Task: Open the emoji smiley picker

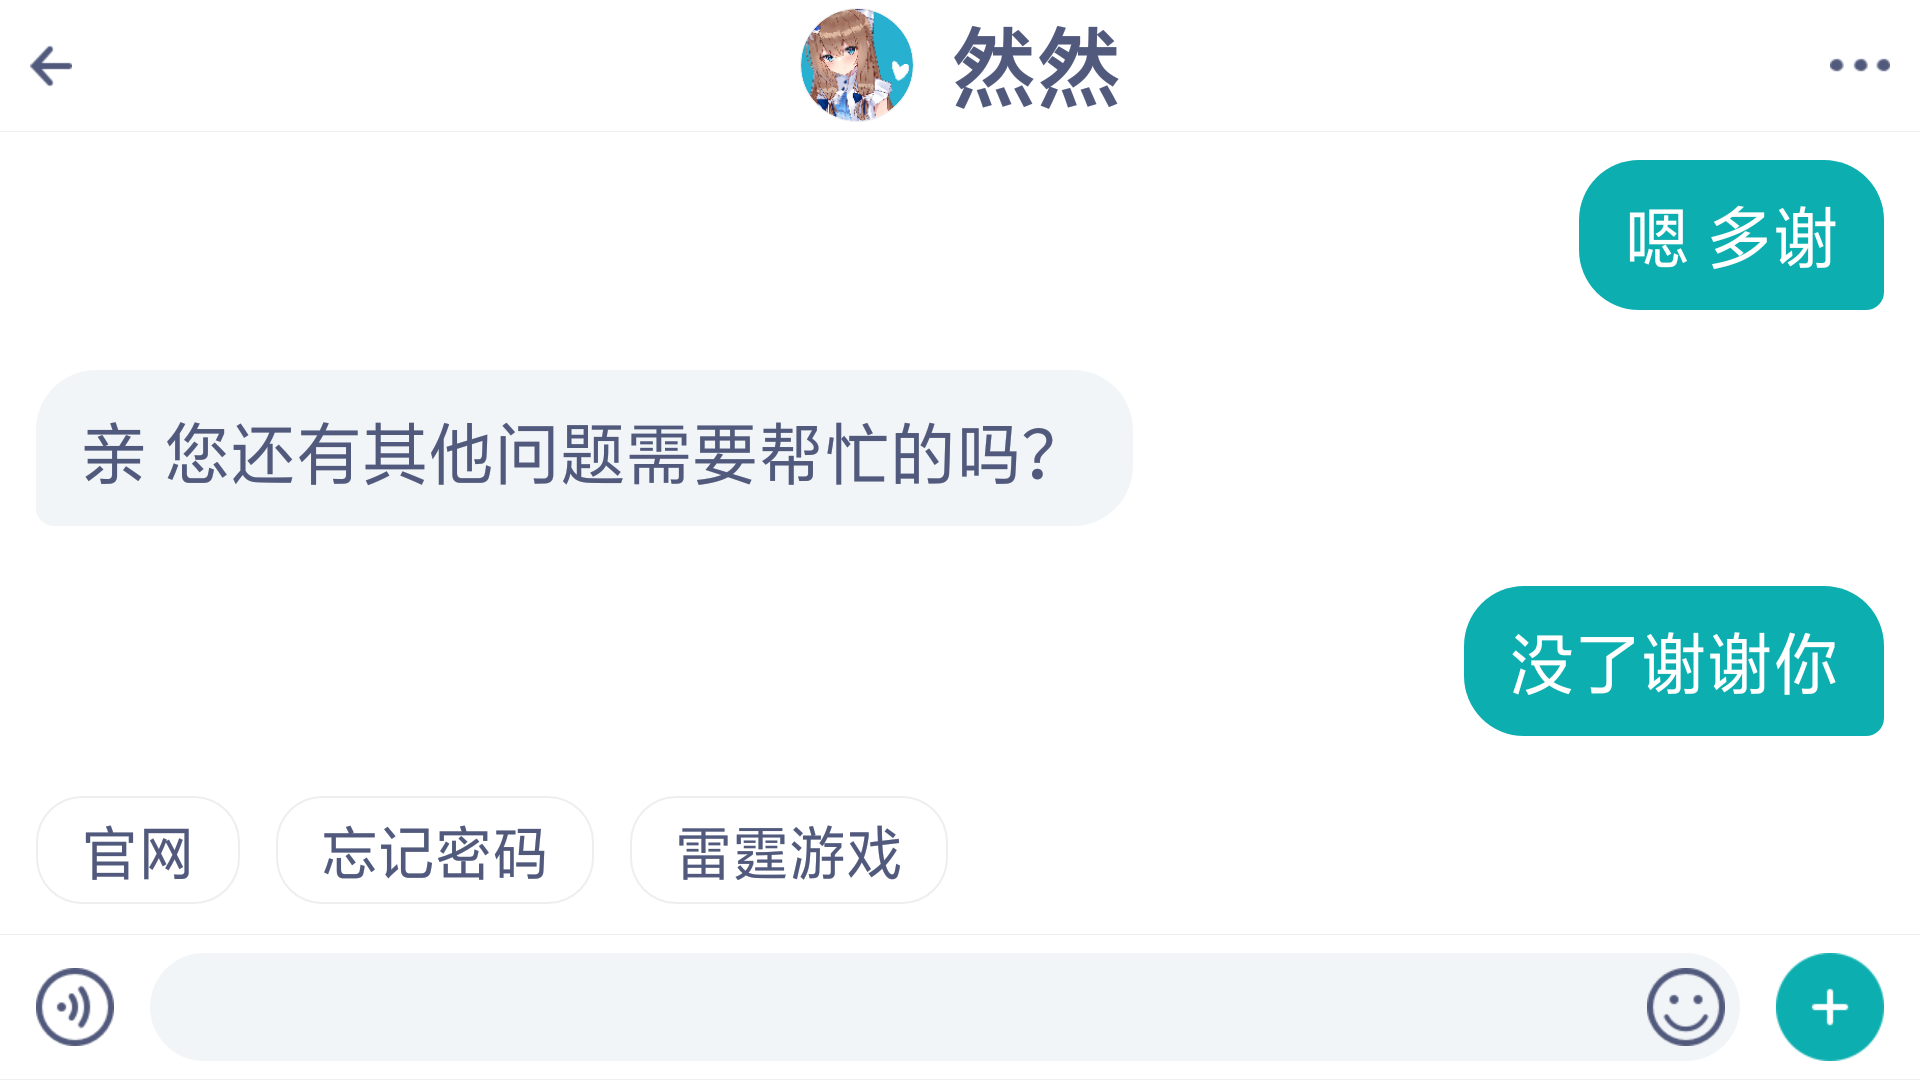Action: [x=1685, y=1007]
